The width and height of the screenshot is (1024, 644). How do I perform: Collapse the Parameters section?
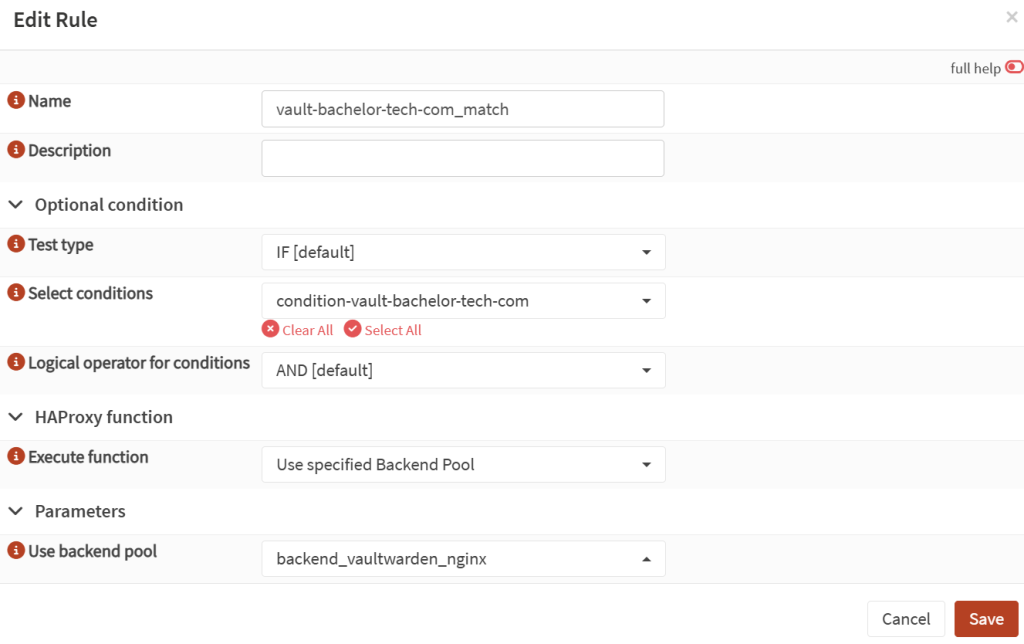click(14, 511)
